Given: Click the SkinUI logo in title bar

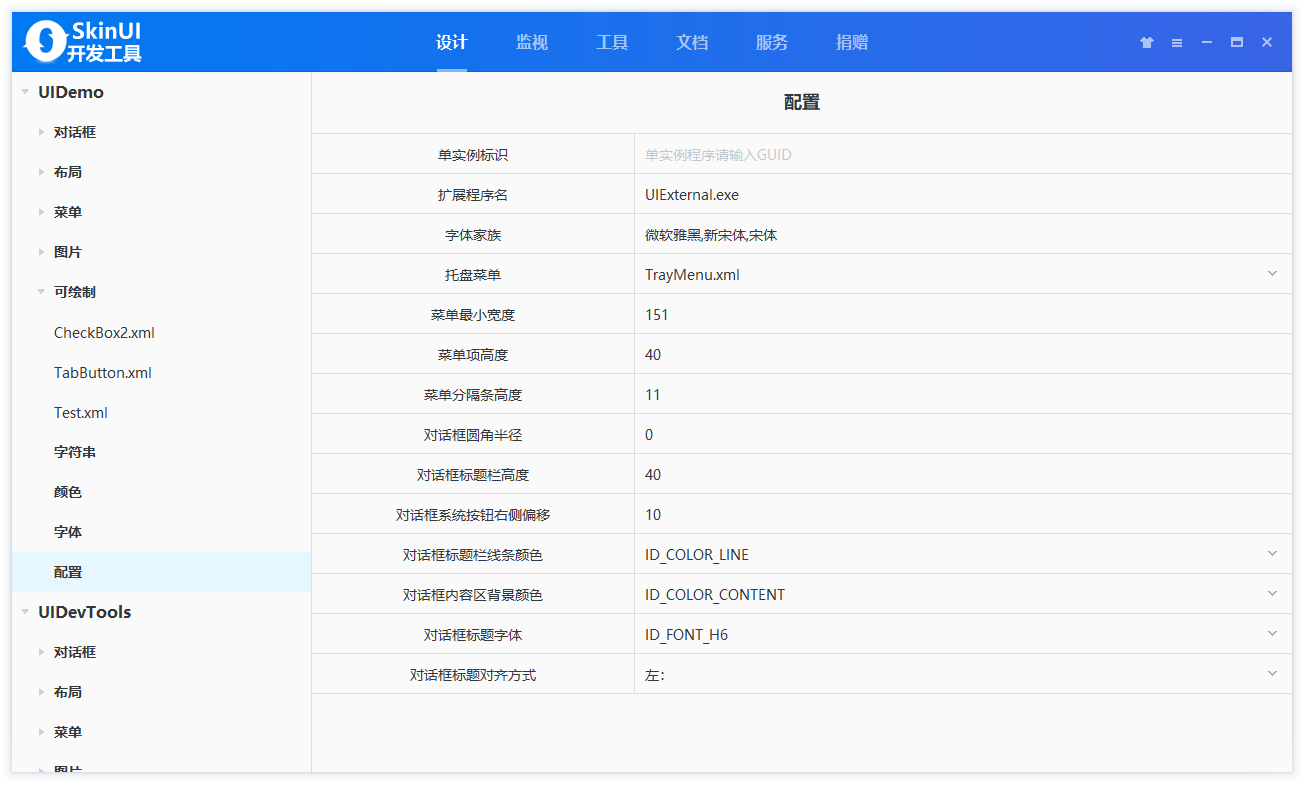Looking at the screenshot, I should 84,42.
